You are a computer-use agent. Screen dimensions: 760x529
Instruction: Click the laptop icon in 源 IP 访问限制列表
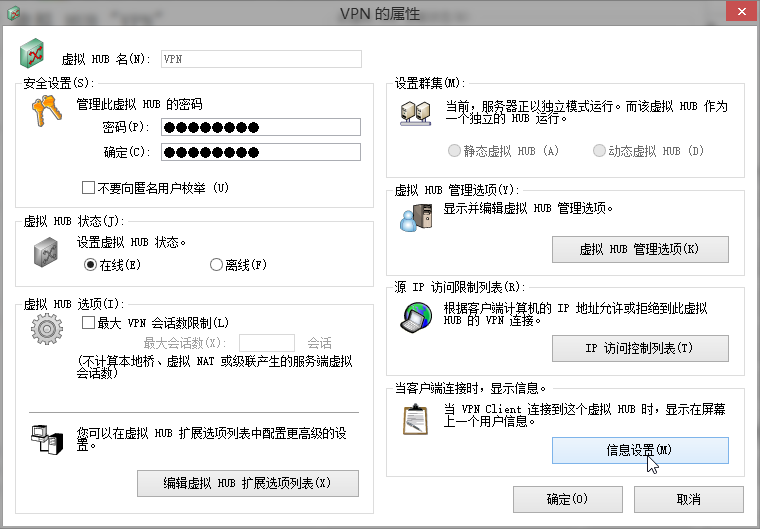415,317
